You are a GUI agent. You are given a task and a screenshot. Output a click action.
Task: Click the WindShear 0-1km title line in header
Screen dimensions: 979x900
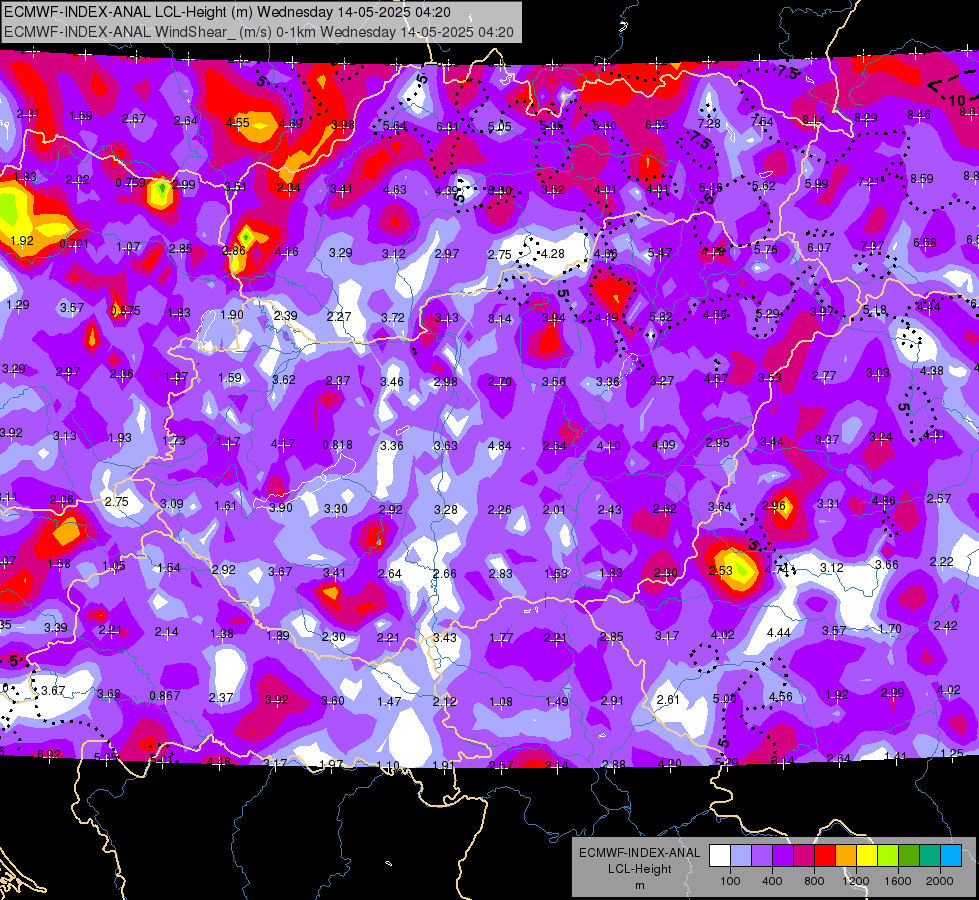coord(259,32)
